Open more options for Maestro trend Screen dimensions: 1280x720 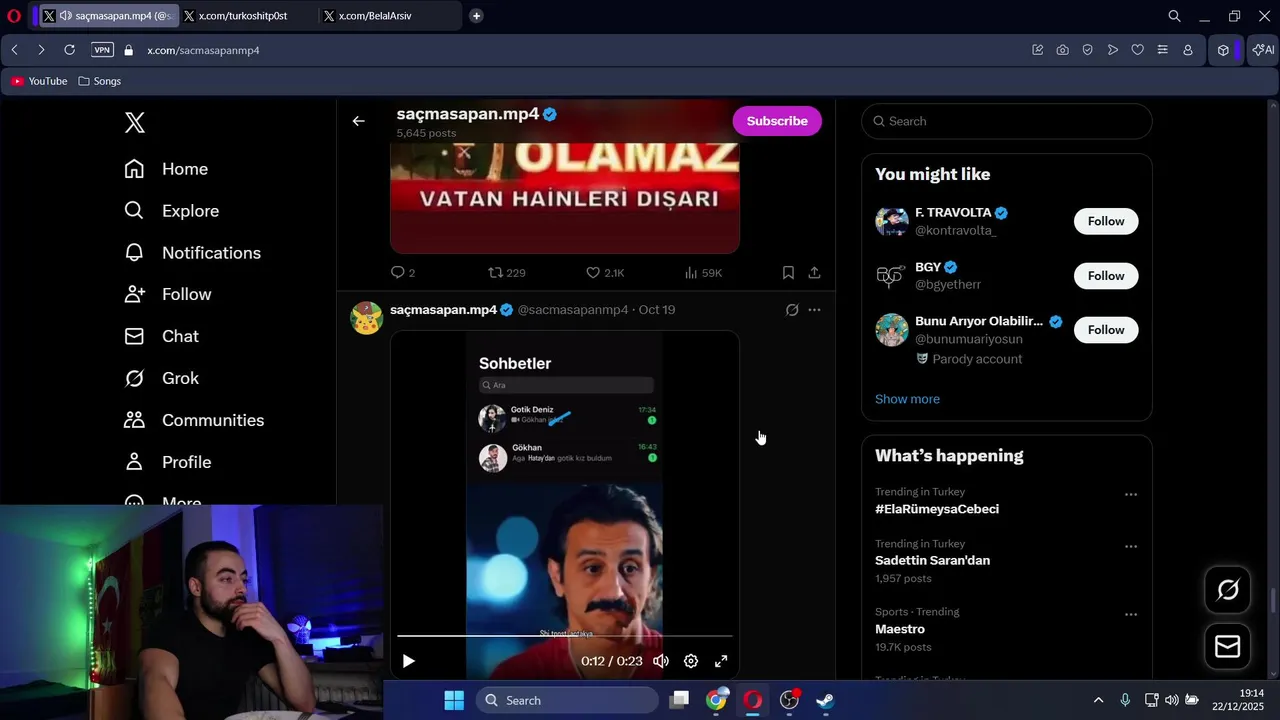pos(1131,614)
